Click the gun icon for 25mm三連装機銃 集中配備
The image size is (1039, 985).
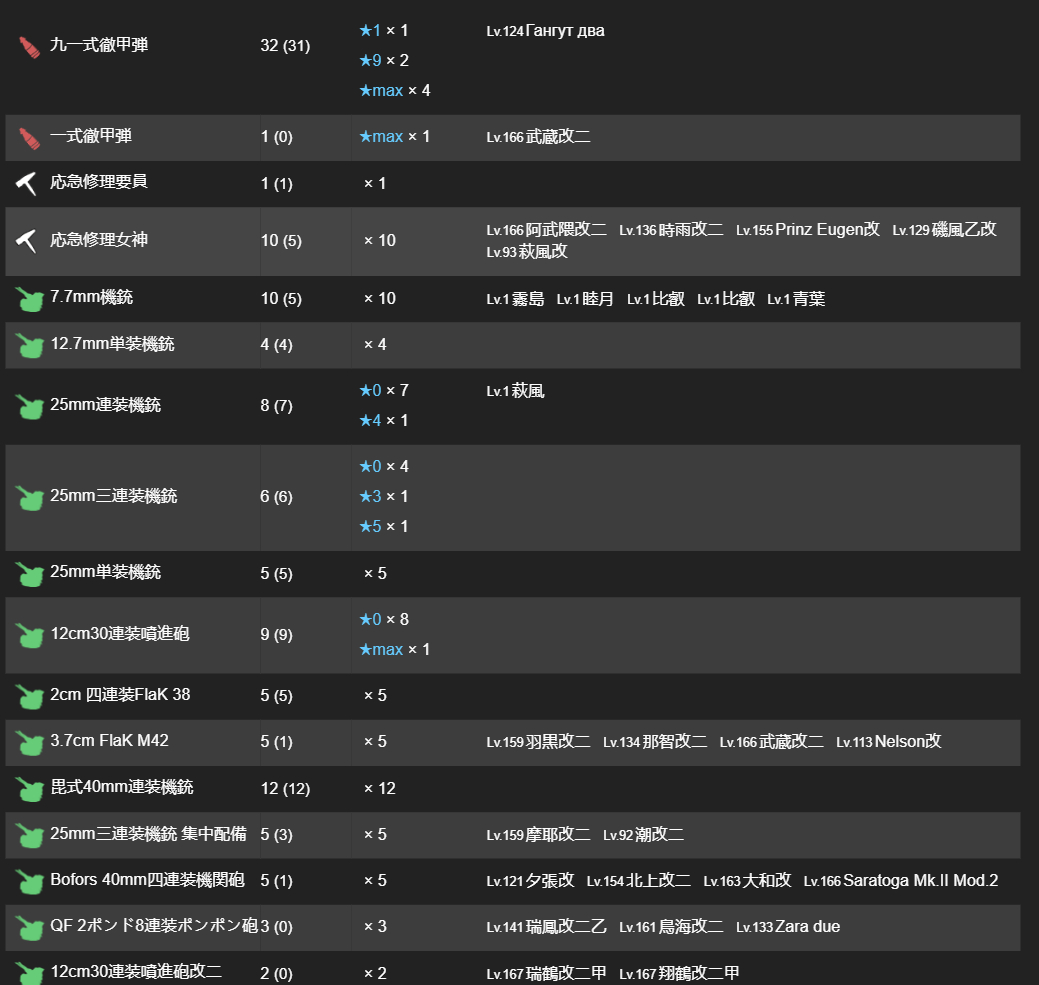coord(29,835)
